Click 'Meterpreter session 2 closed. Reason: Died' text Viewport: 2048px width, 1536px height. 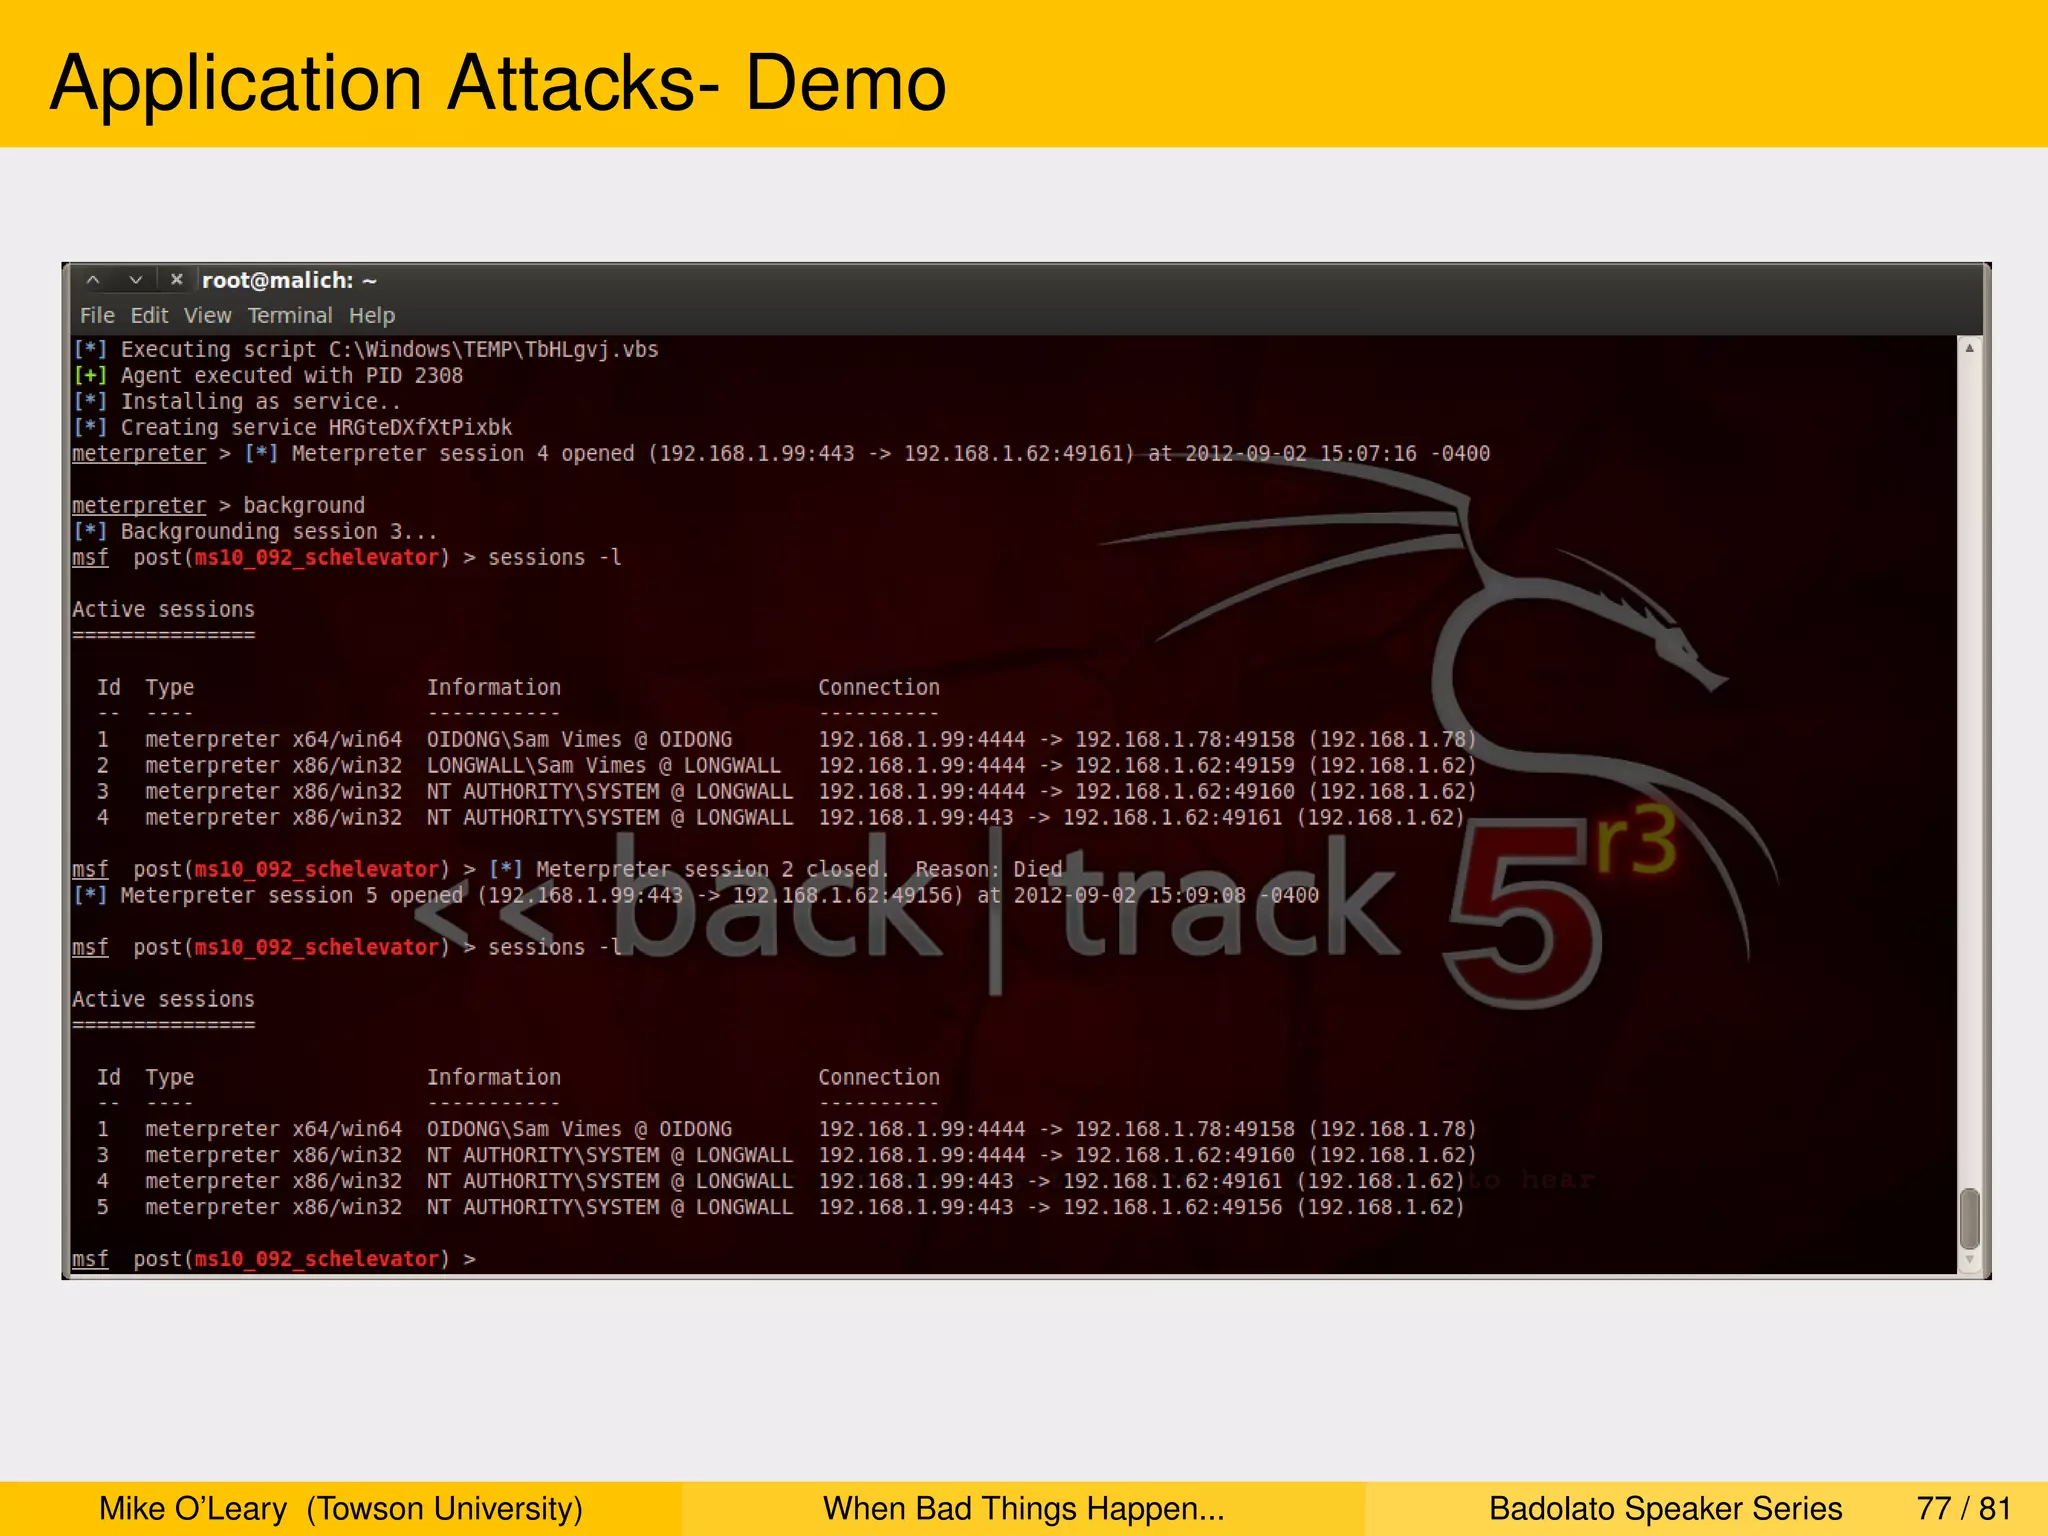tap(799, 870)
